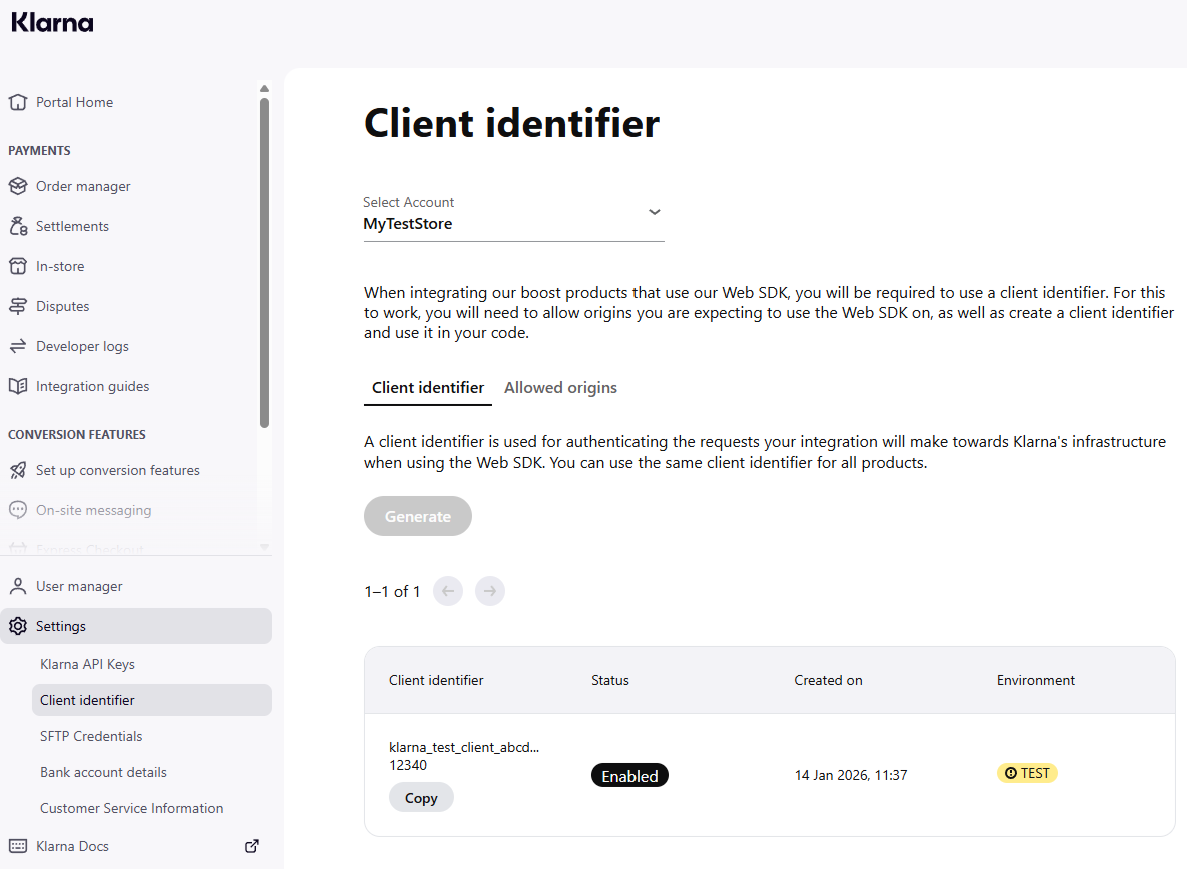Image resolution: width=1187 pixels, height=869 pixels.
Task: Click '14 Jan 2026, 11:37' date
Action: coord(851,775)
